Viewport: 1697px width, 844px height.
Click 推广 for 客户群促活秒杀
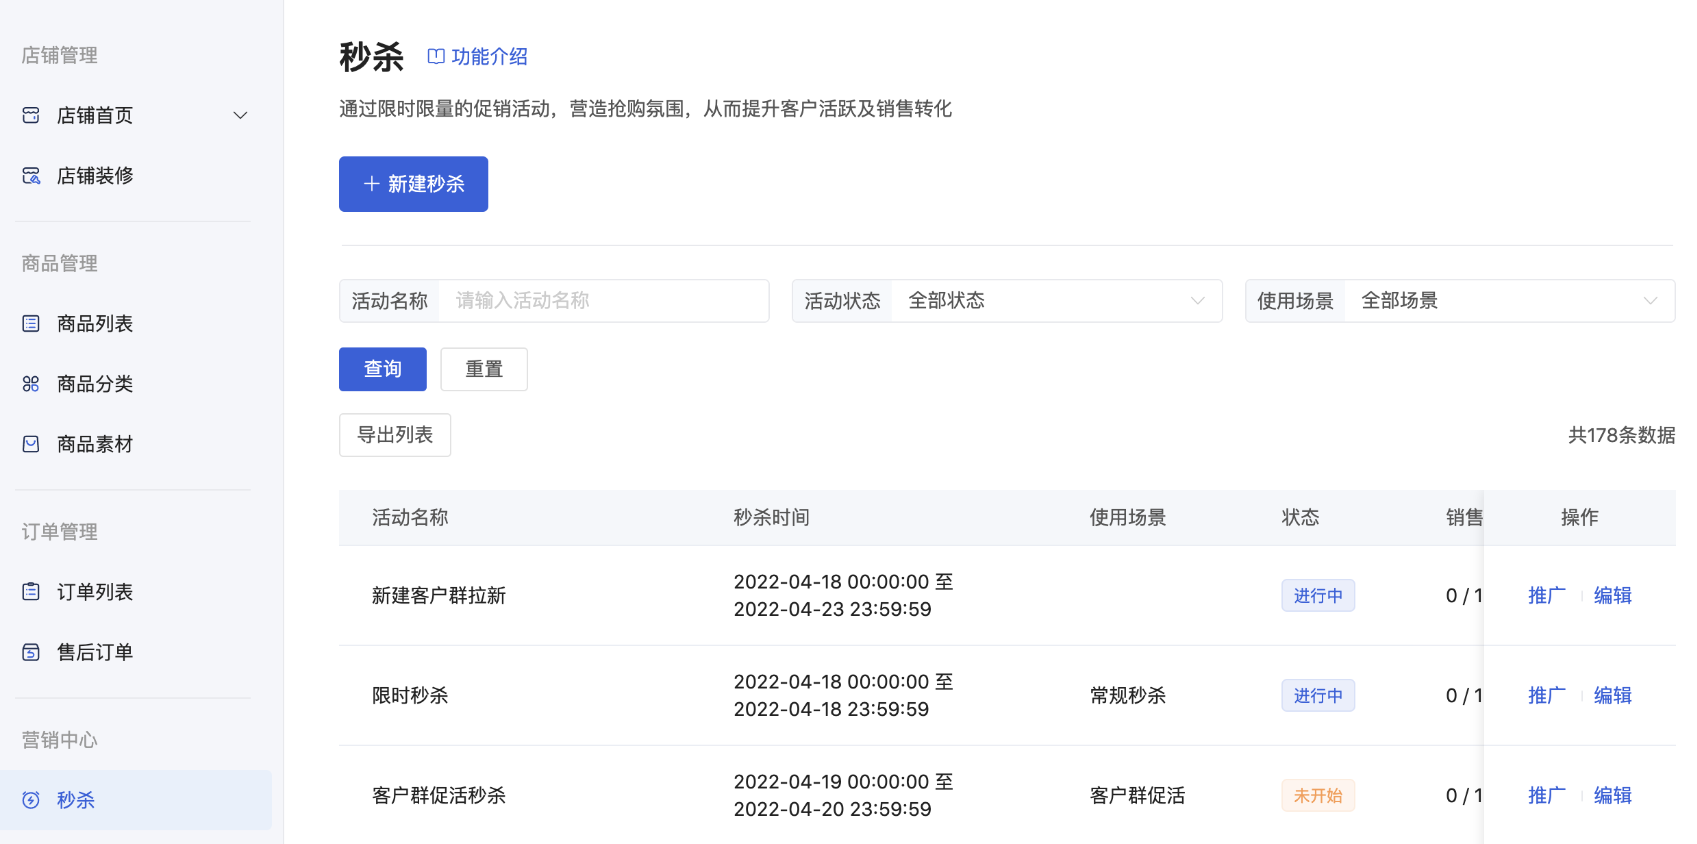coord(1547,796)
